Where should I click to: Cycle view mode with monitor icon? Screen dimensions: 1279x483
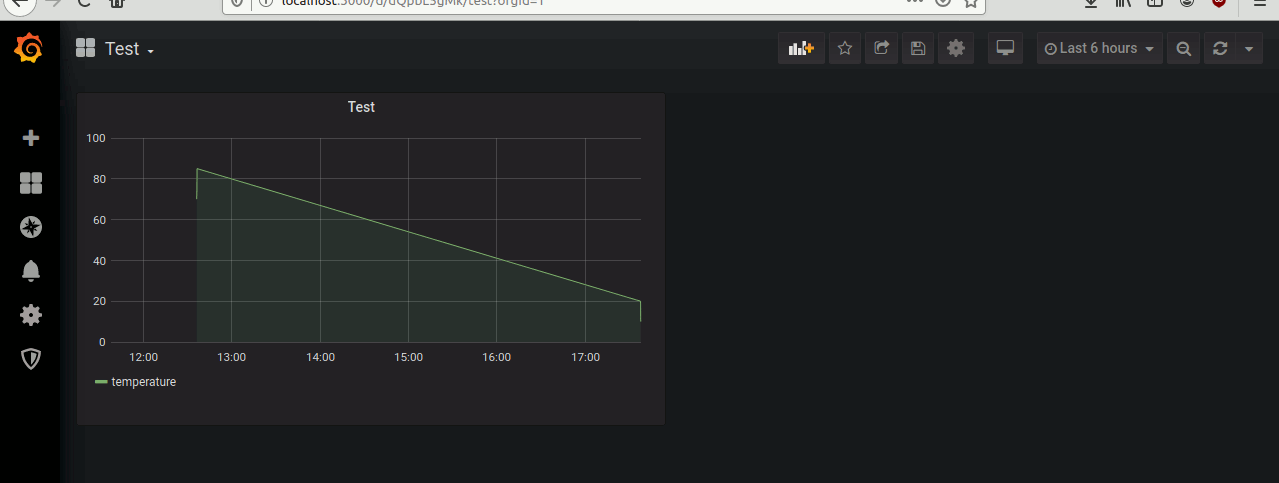1005,48
